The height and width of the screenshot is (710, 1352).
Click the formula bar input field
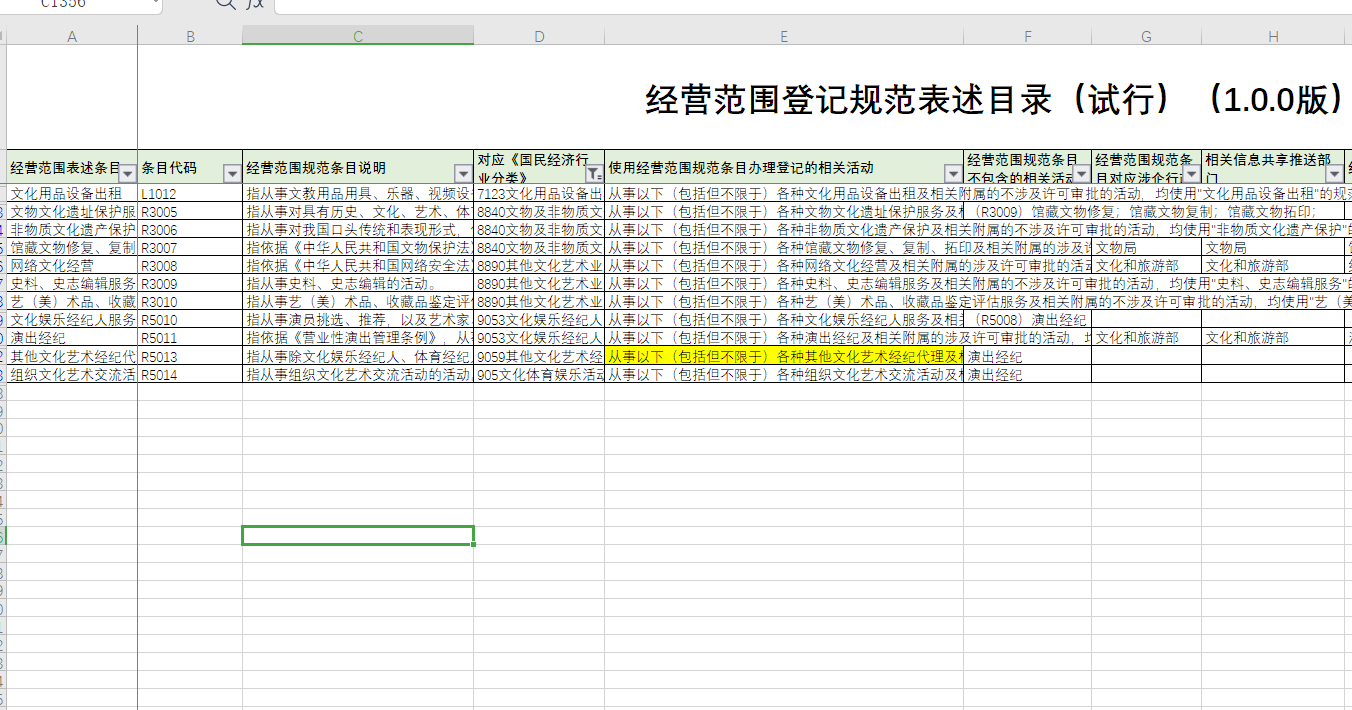(800, 5)
